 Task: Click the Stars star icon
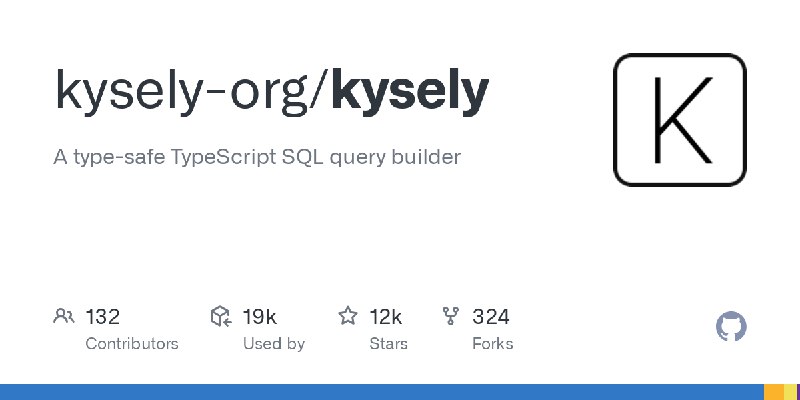(348, 316)
